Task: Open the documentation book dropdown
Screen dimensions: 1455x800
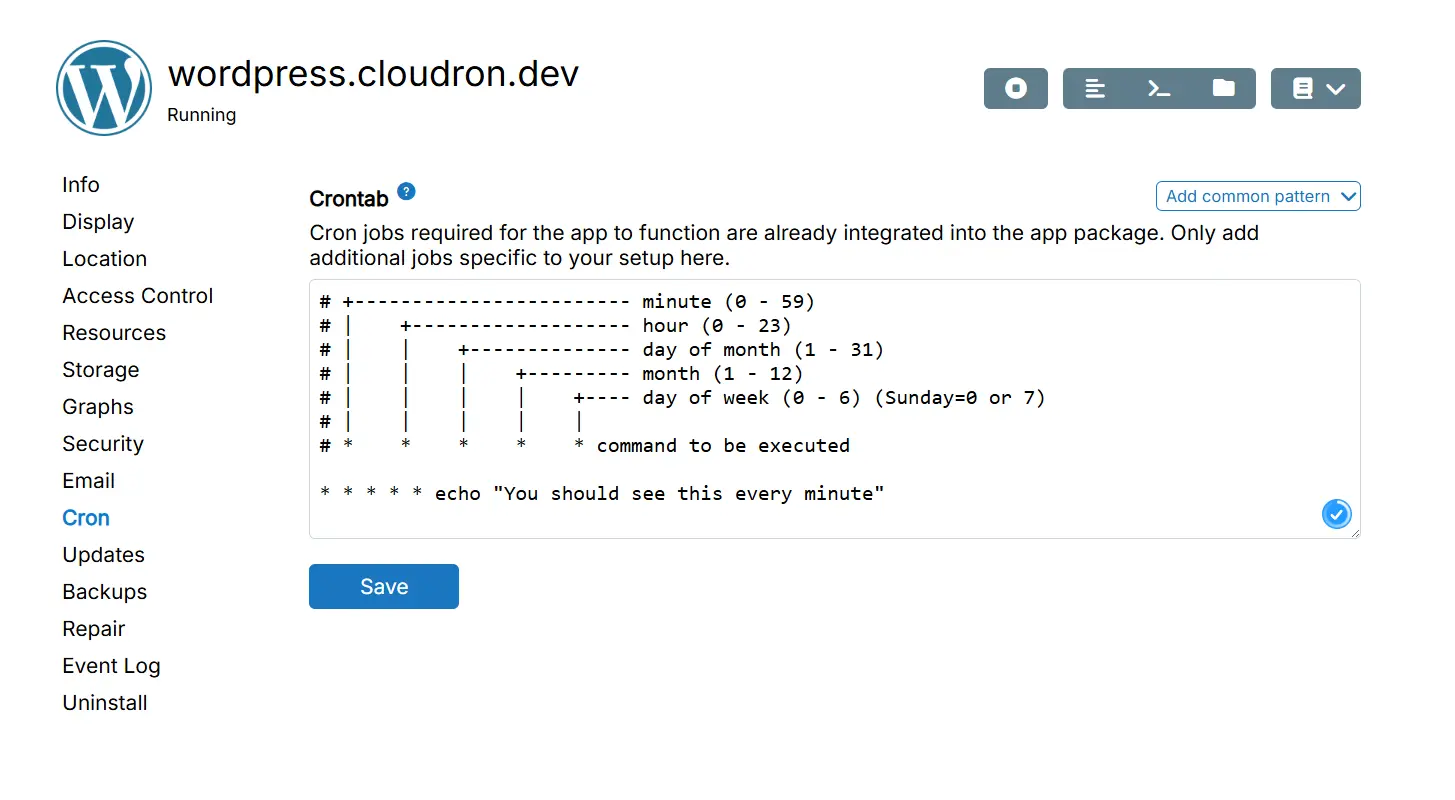Action: pos(1315,89)
